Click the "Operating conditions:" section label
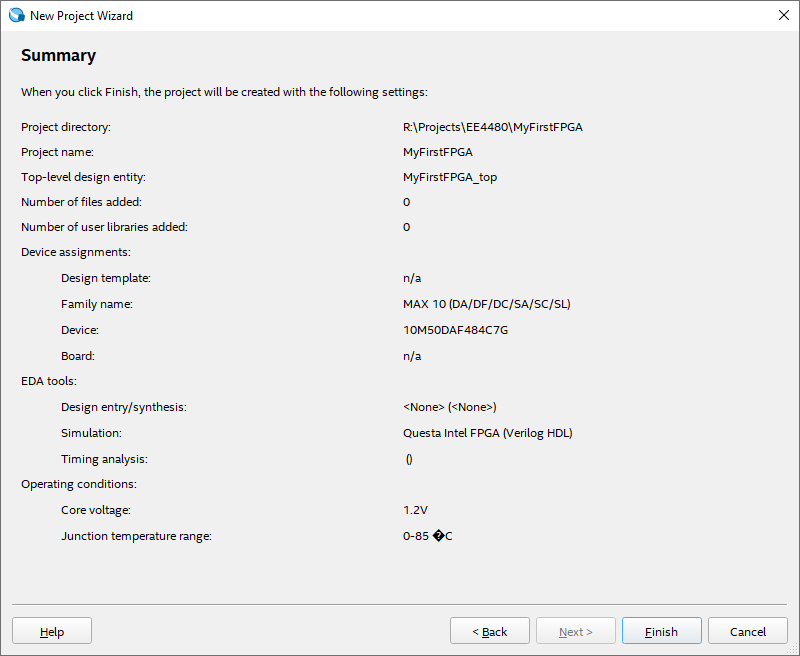Screen dimensions: 800x656 click(79, 484)
